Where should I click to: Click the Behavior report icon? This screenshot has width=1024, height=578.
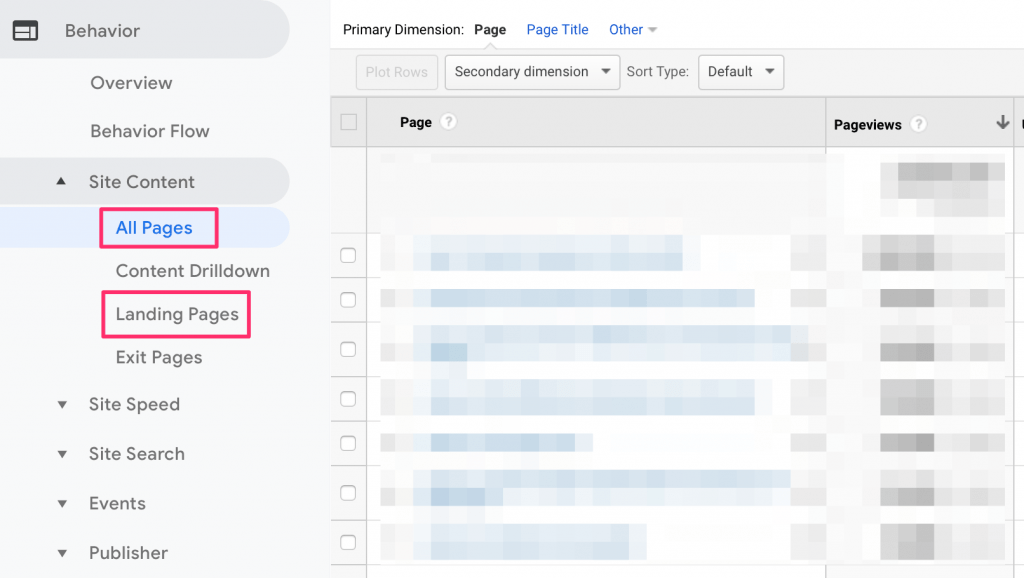pyautogui.click(x=26, y=31)
